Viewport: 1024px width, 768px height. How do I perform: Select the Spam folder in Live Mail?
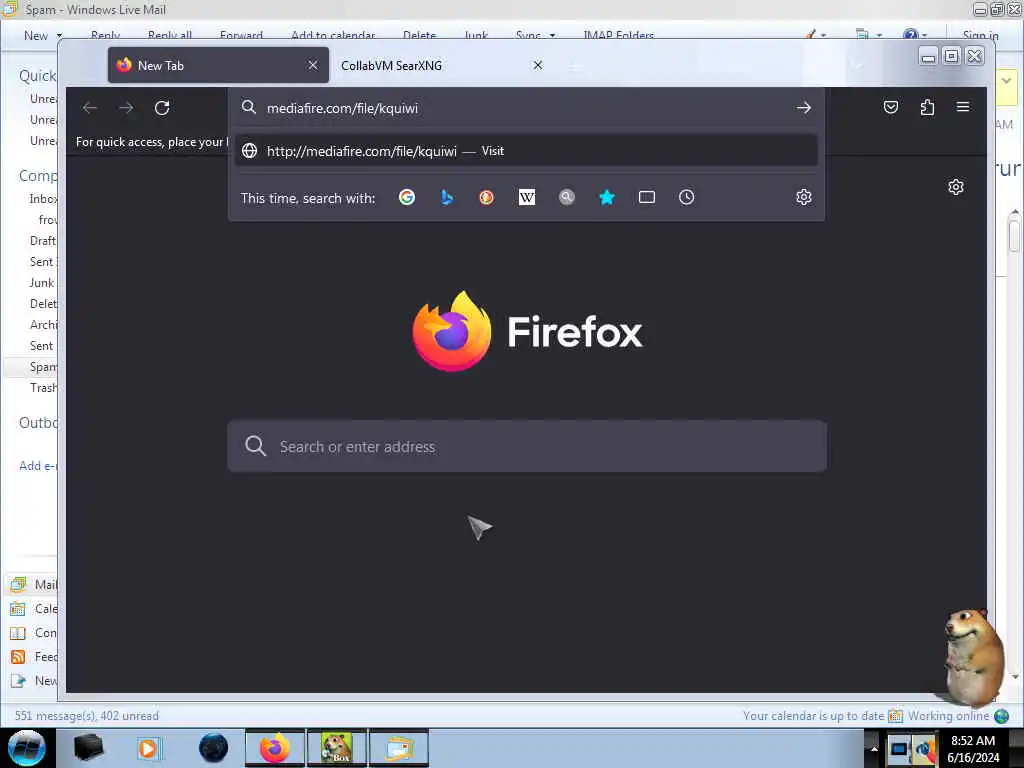42,367
